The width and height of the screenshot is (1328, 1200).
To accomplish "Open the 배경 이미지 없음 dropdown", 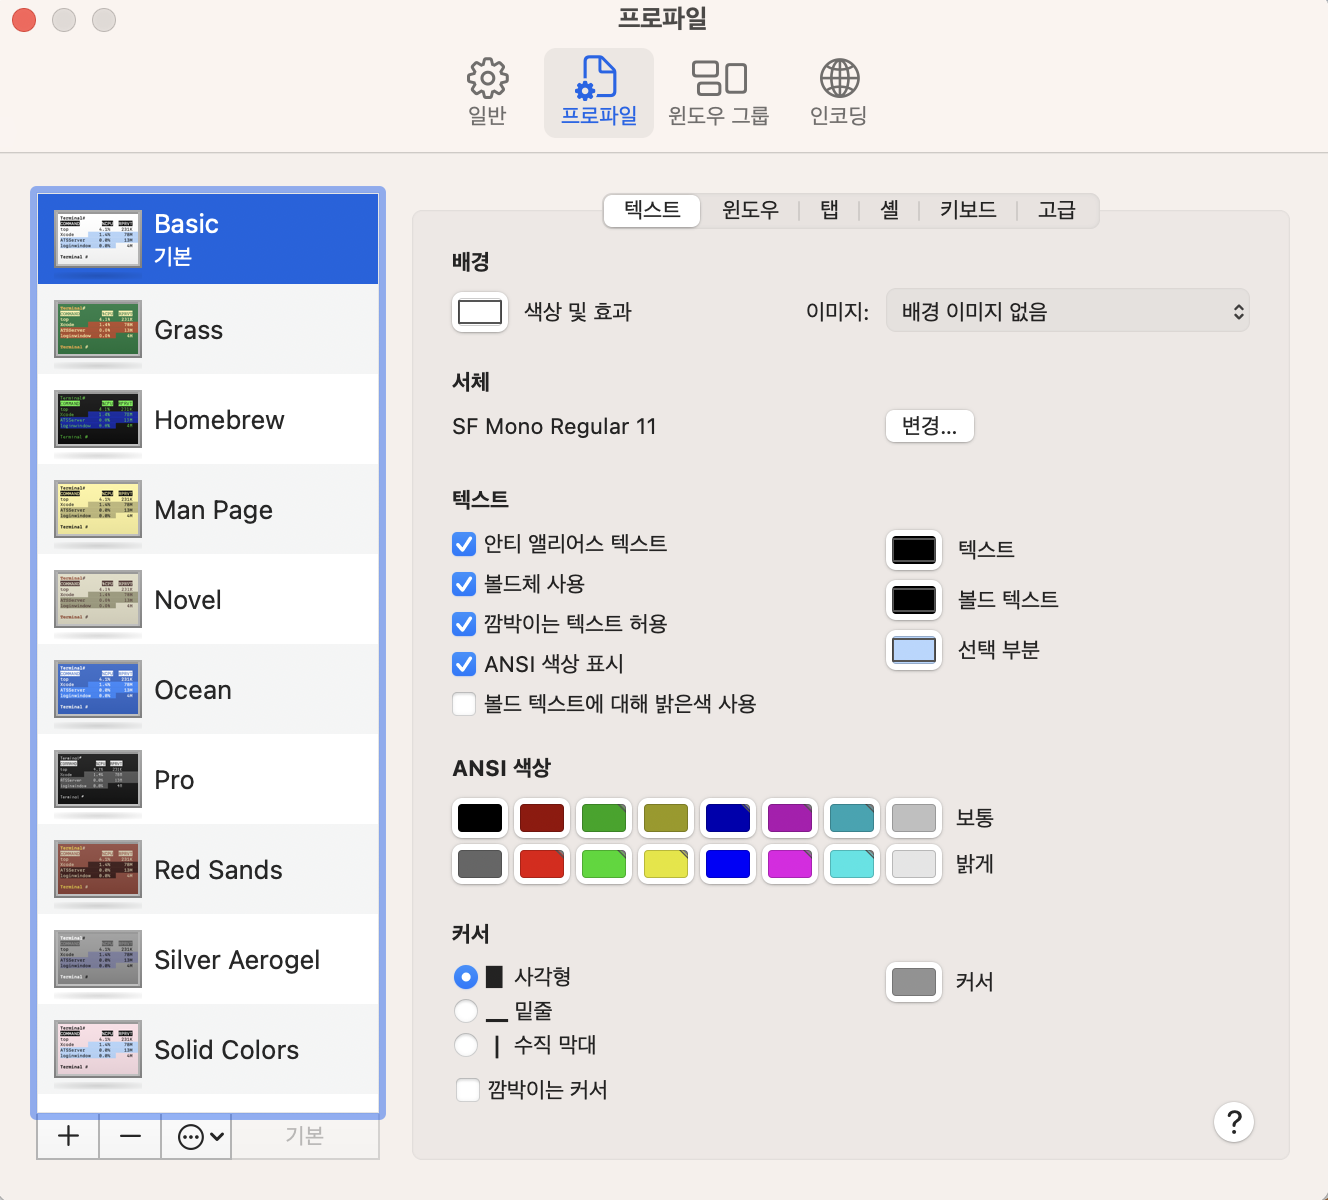I will point(1067,311).
